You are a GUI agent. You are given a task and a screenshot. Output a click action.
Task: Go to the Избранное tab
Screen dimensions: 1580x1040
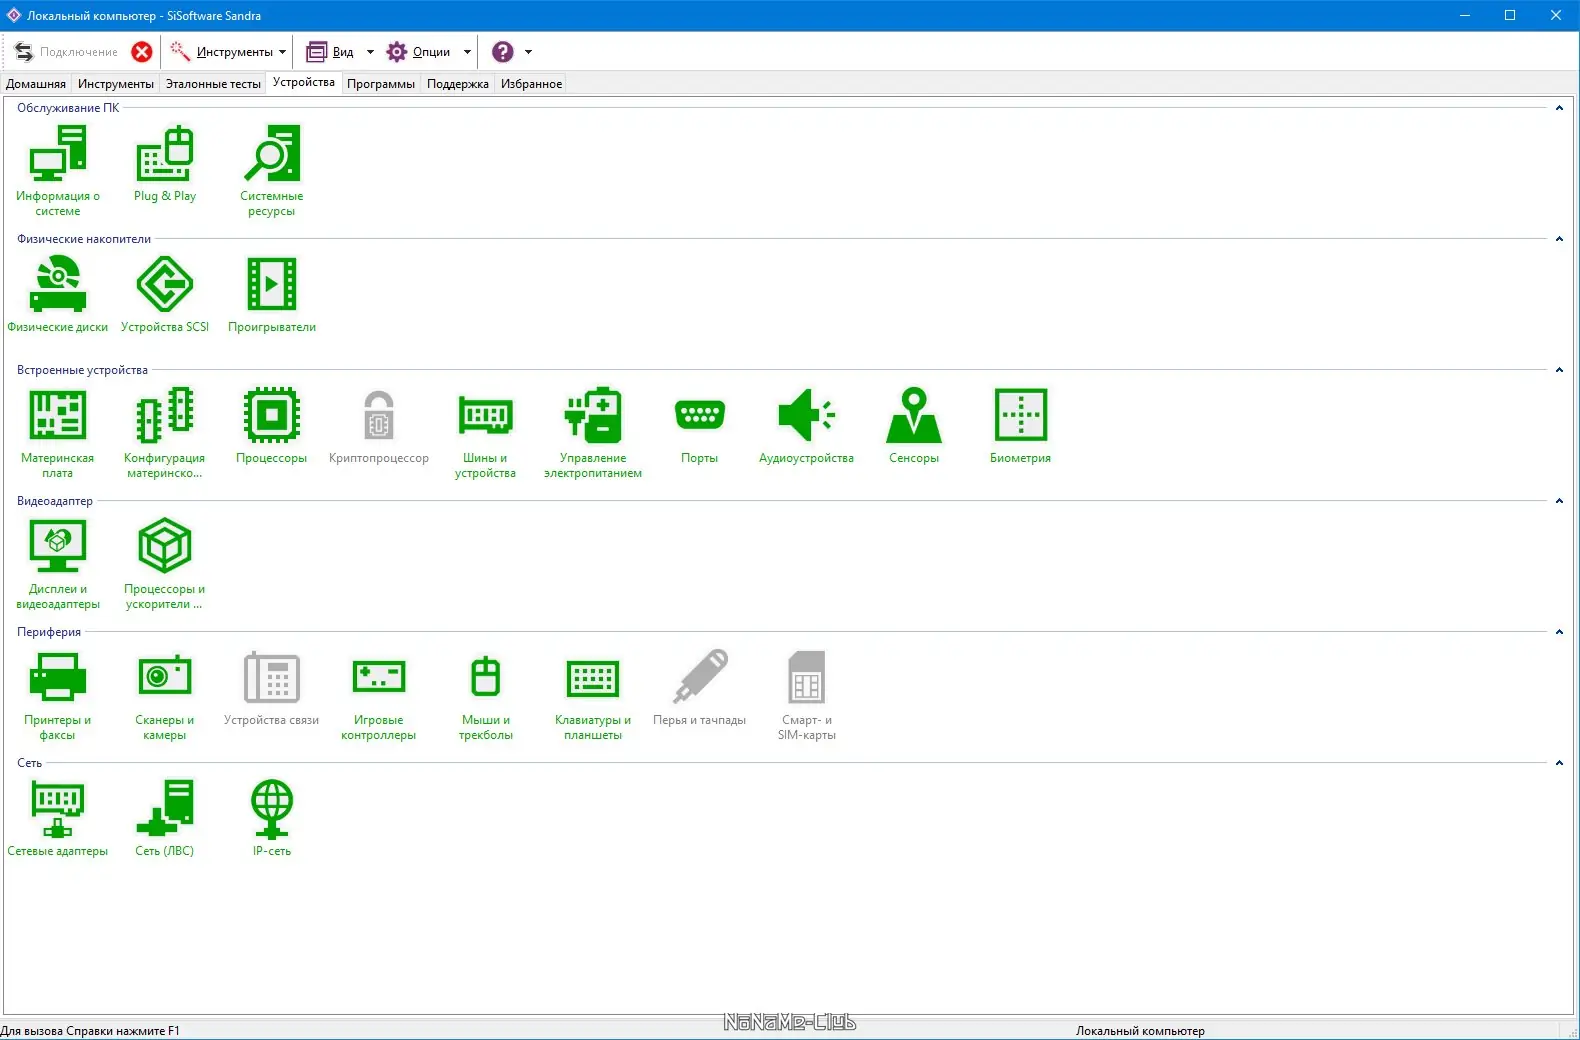(x=531, y=84)
